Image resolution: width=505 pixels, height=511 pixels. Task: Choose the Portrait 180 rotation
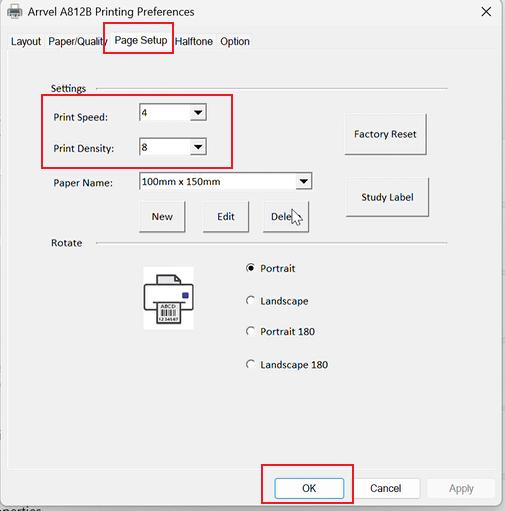coord(280,332)
